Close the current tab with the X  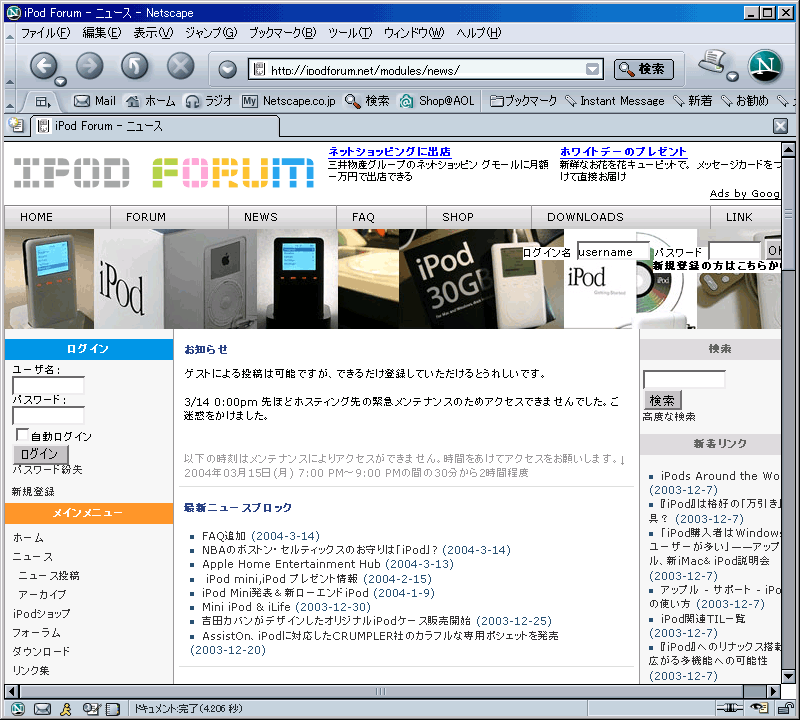780,126
